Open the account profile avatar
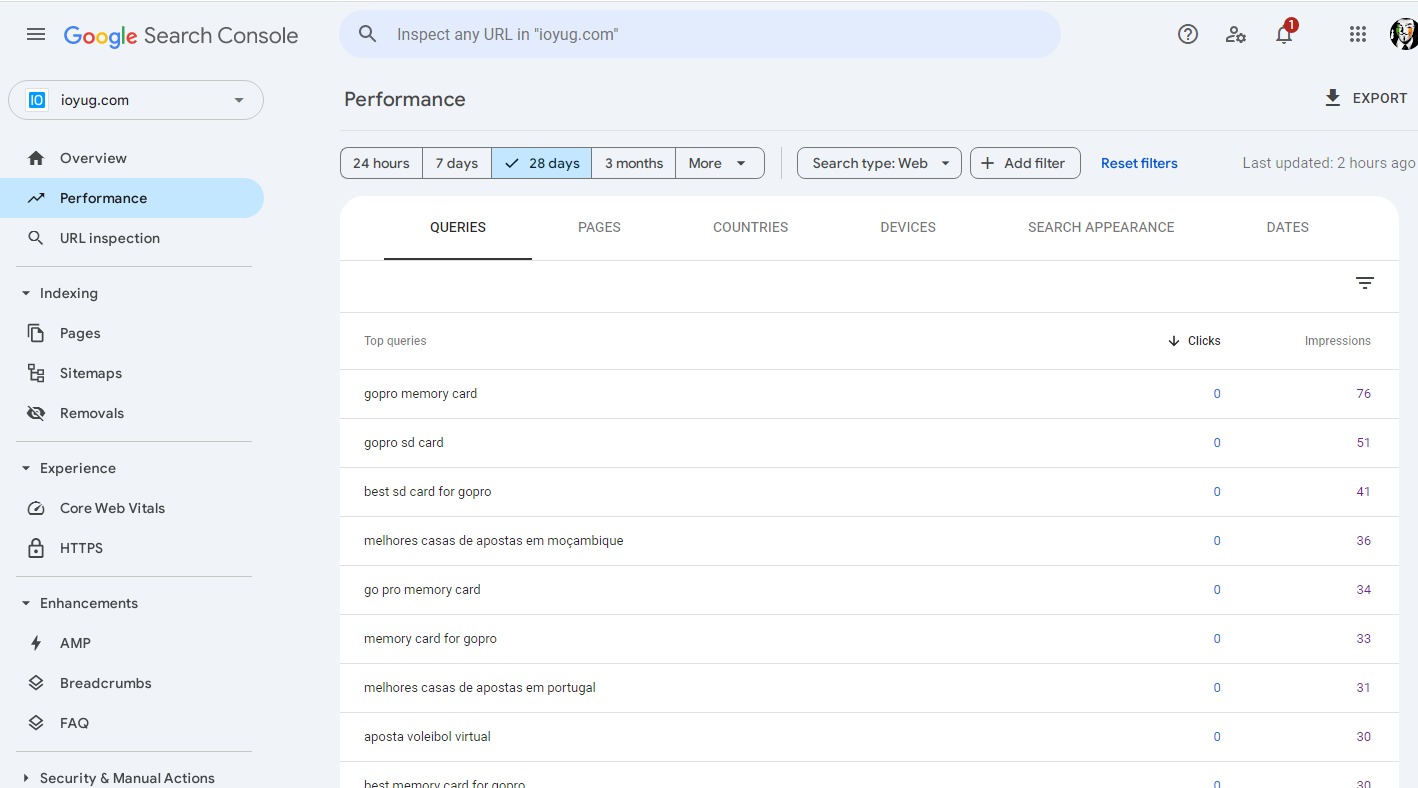The image size is (1418, 788). pyautogui.click(x=1404, y=34)
